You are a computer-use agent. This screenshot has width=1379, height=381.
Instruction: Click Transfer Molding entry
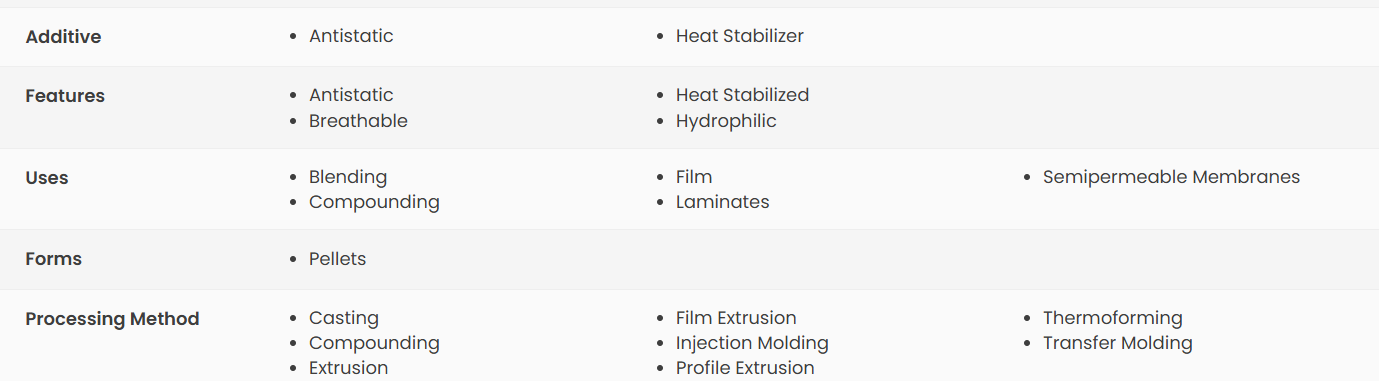[1118, 343]
